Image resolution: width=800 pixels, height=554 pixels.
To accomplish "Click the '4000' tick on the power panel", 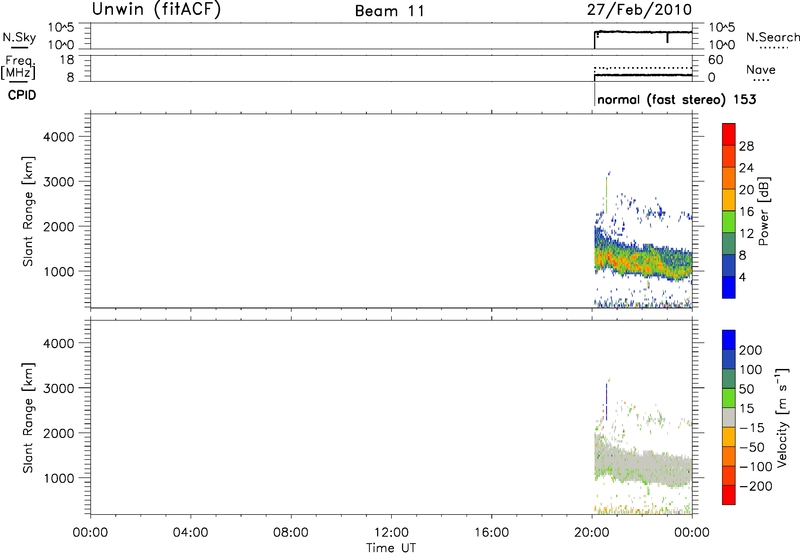I will pyautogui.click(x=59, y=137).
